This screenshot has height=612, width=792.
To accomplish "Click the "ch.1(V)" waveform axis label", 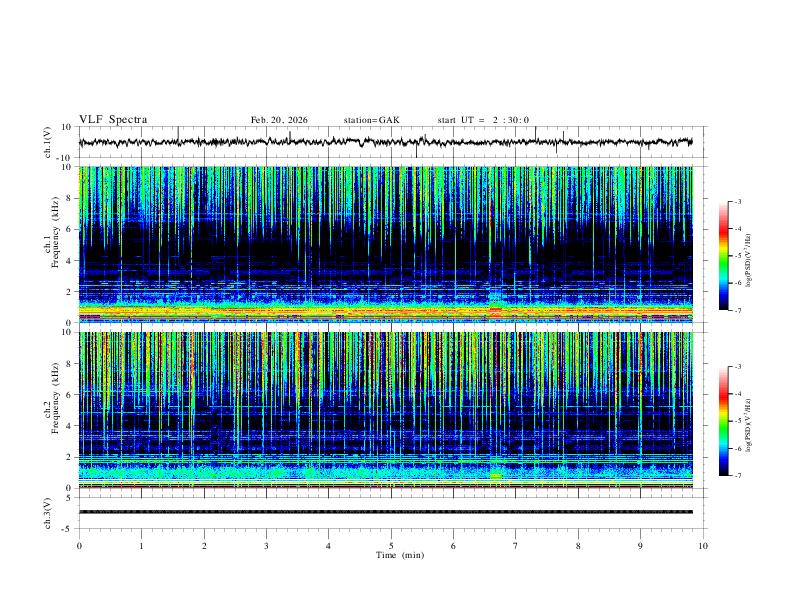I will (x=48, y=142).
